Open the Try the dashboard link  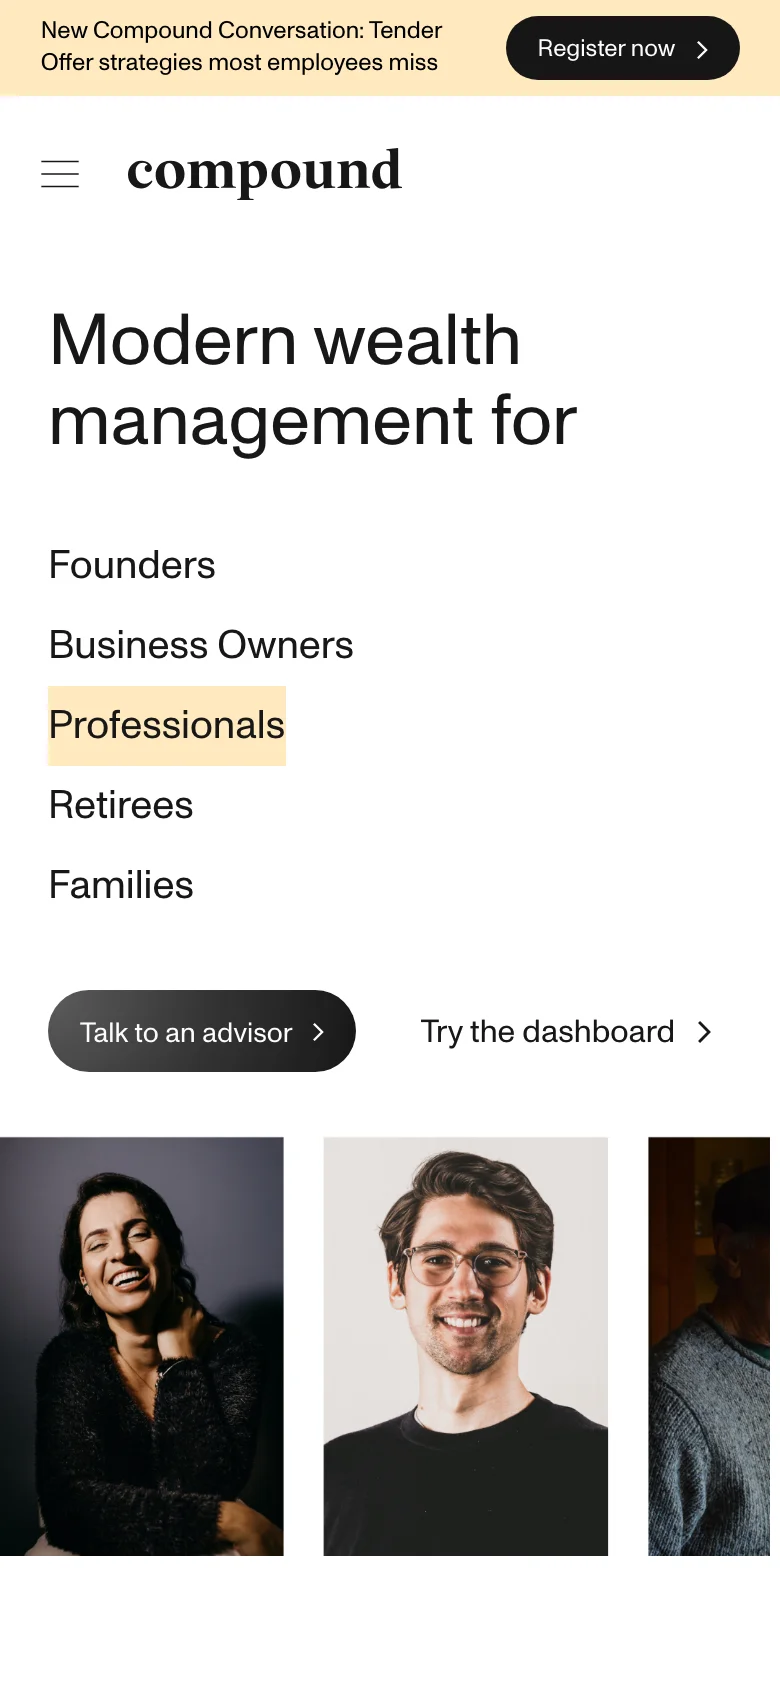click(547, 1032)
